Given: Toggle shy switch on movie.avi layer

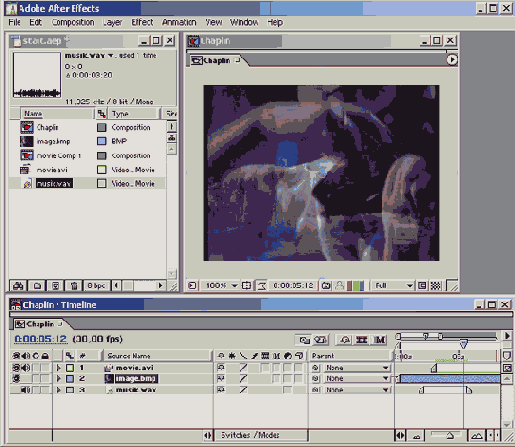Looking at the screenshot, I should 221,368.
